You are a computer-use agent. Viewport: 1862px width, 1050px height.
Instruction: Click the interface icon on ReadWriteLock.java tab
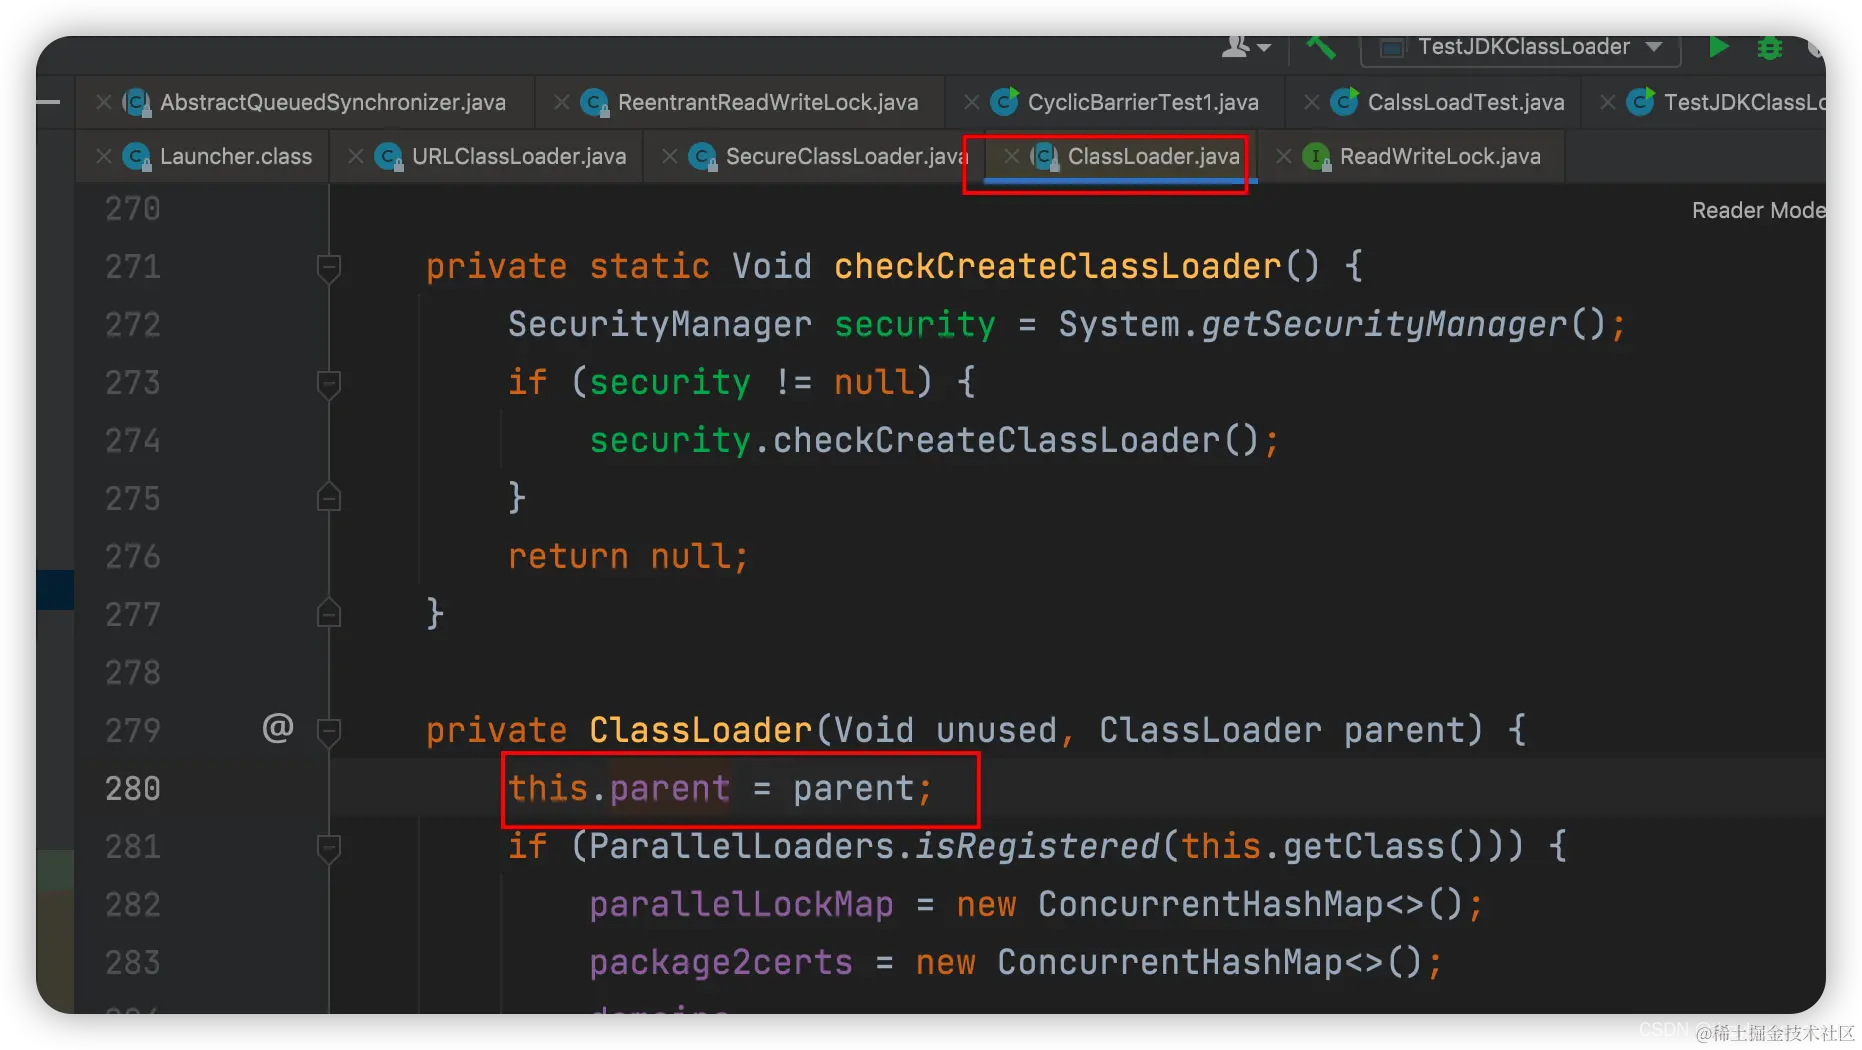[1316, 156]
